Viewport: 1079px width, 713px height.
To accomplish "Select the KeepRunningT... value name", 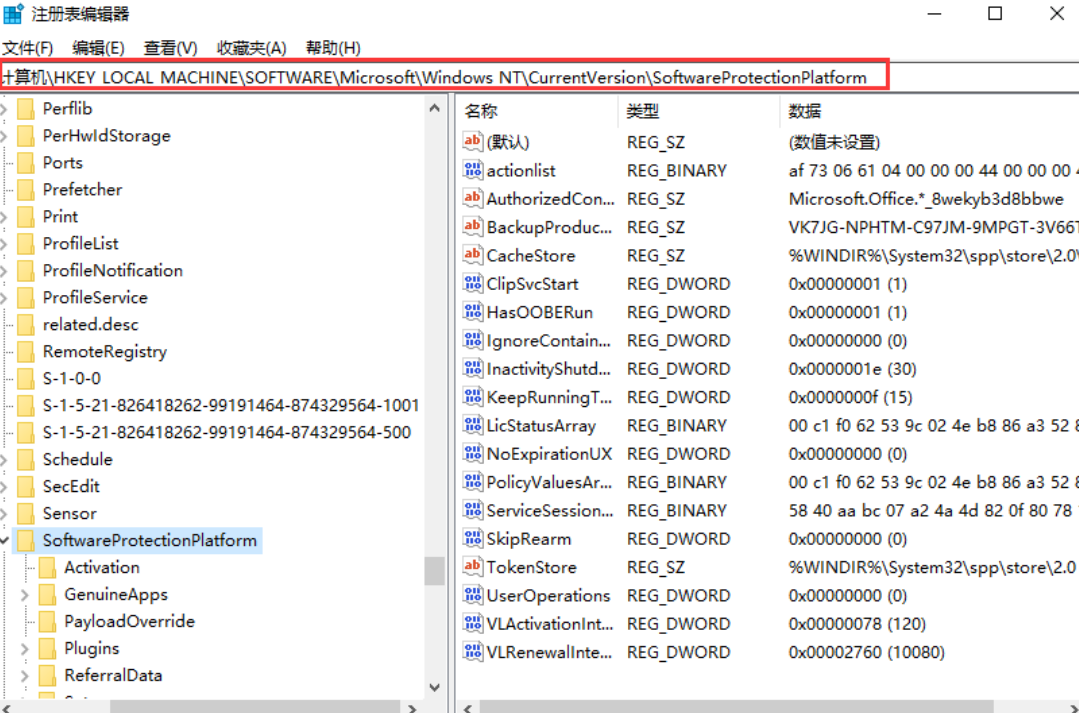I will [548, 397].
